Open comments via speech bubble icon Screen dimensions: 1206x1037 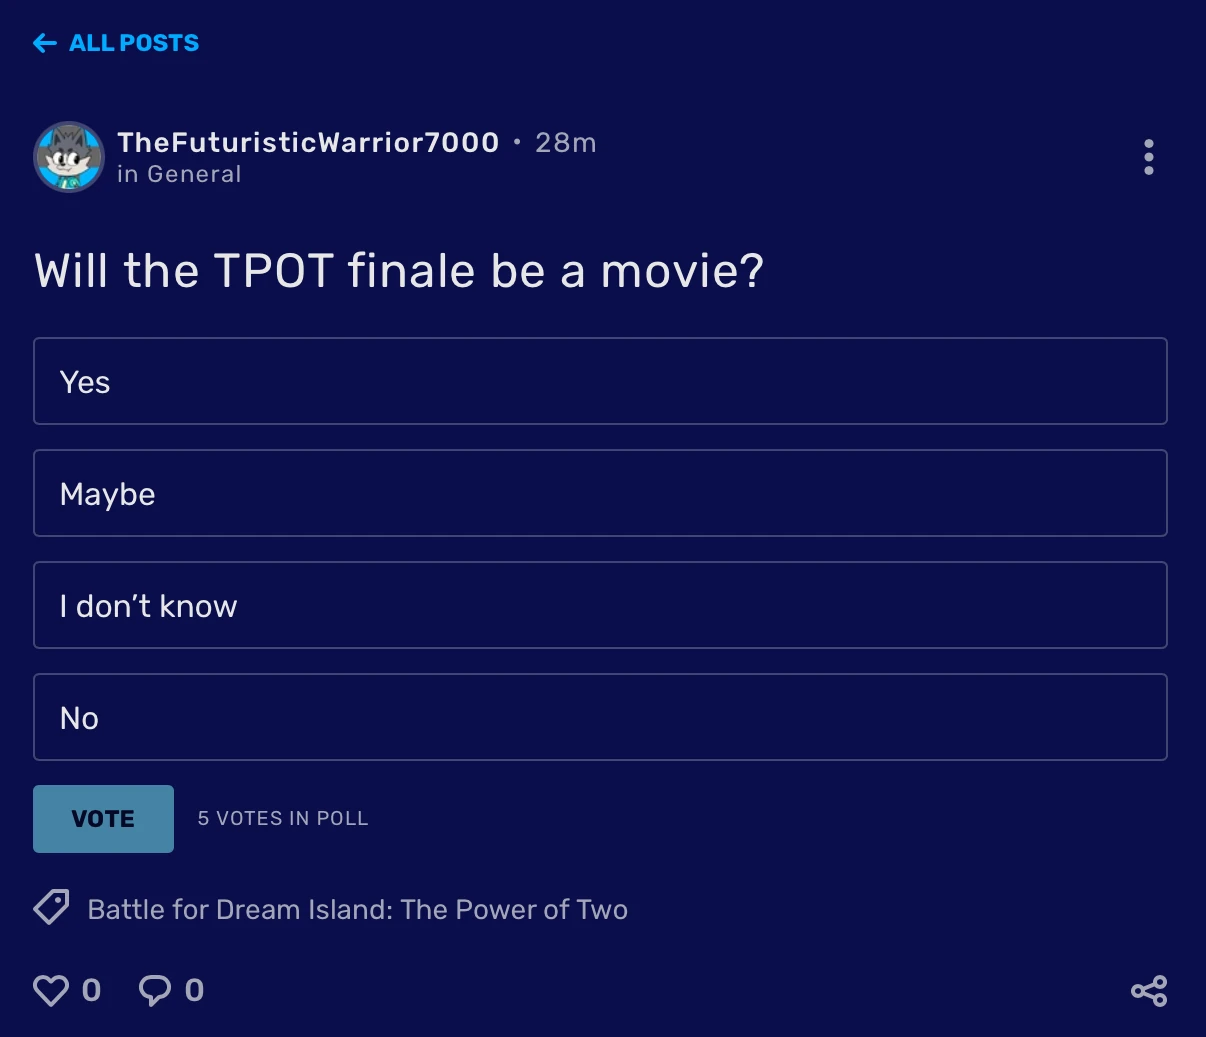(155, 990)
